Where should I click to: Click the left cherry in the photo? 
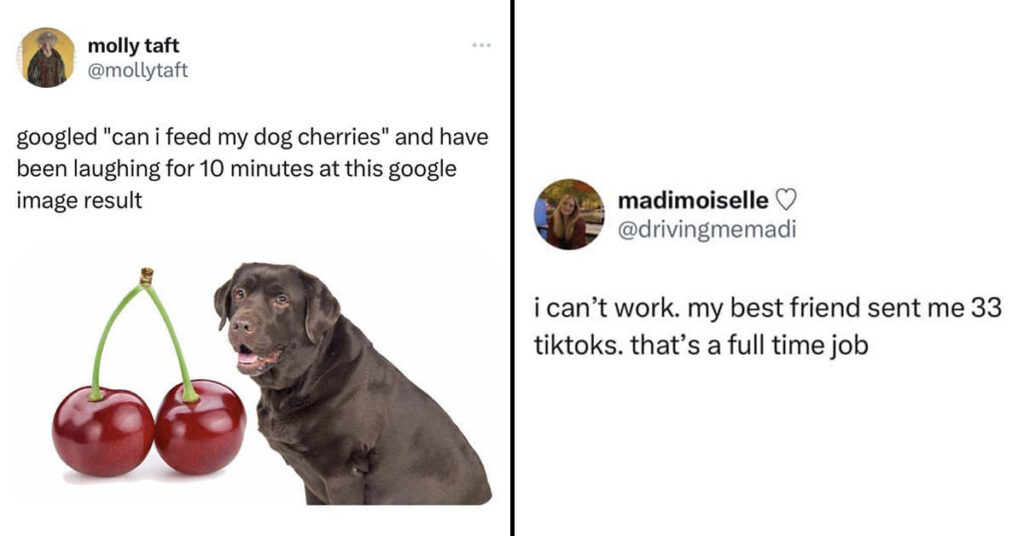[x=103, y=430]
